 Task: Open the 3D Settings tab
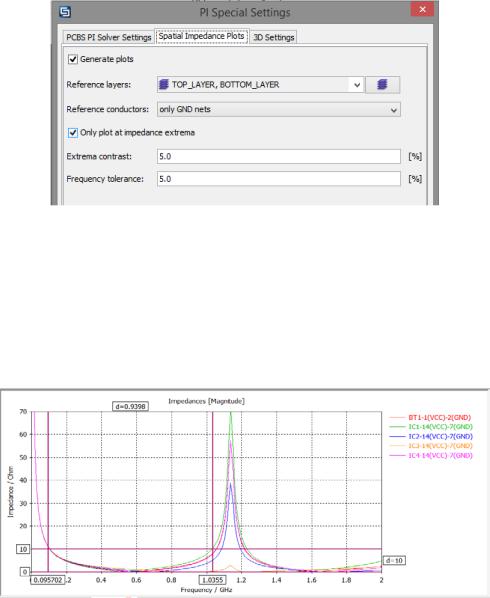(273, 37)
